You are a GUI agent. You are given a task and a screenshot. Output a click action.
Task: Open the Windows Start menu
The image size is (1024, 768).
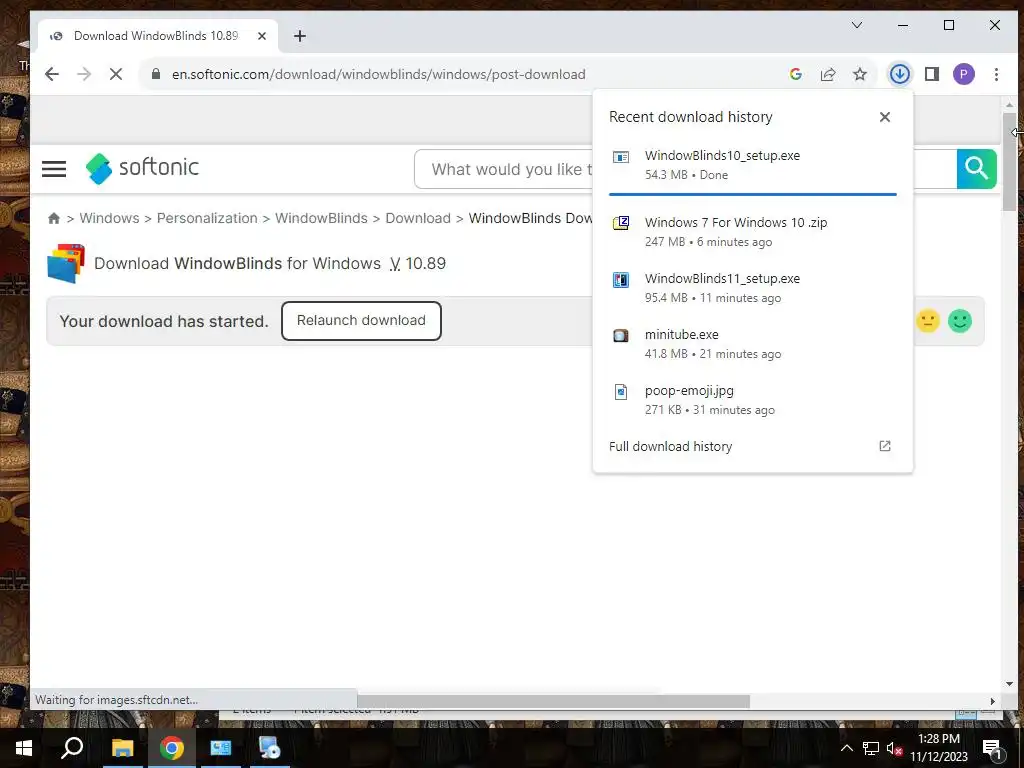[24, 748]
